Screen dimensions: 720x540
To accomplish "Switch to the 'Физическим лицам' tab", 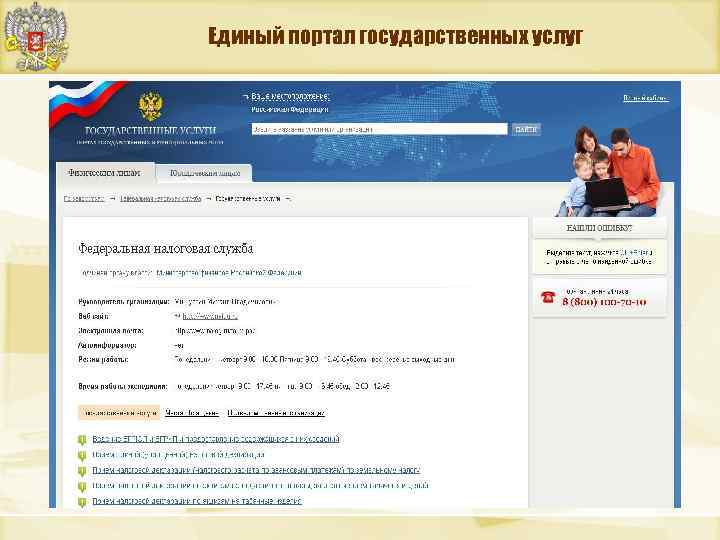I will [104, 173].
